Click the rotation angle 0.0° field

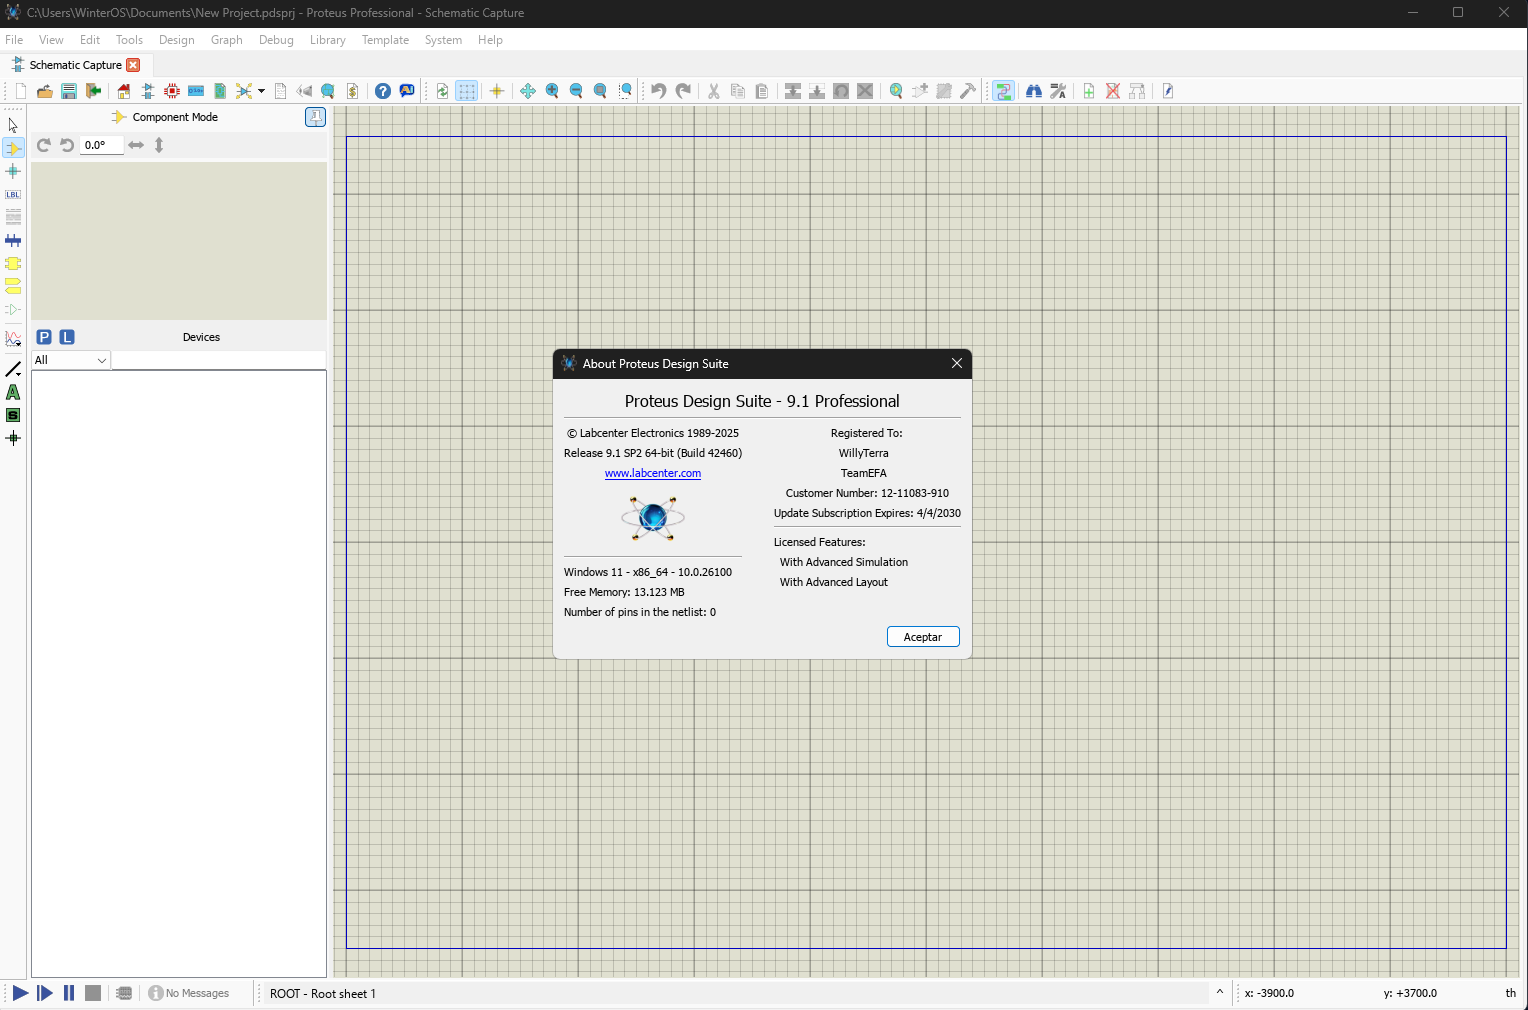102,145
